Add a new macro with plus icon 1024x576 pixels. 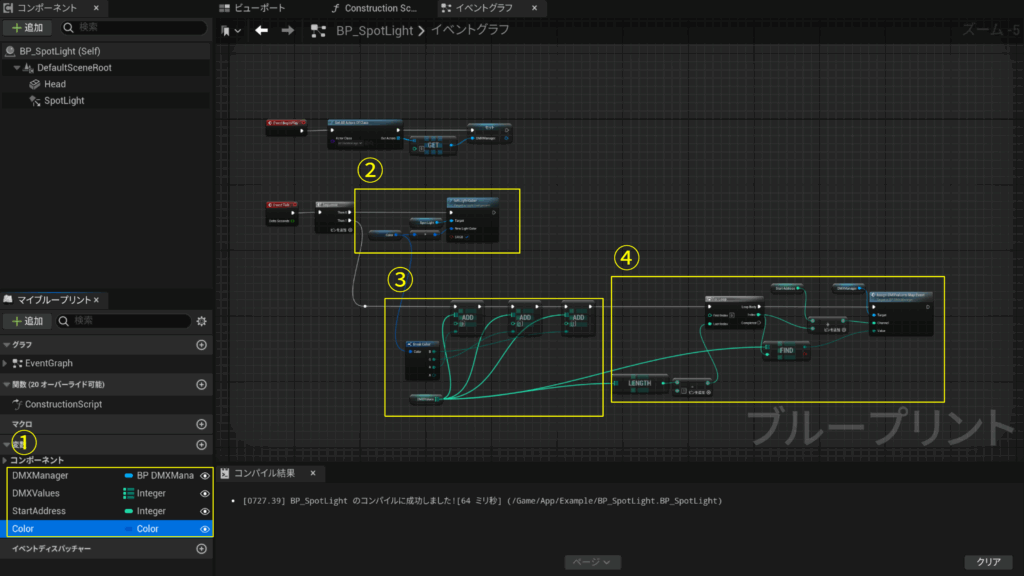point(201,424)
